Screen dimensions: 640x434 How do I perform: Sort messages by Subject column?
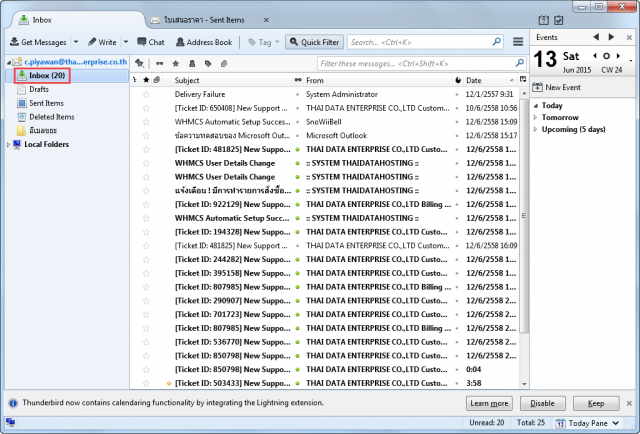(x=187, y=80)
